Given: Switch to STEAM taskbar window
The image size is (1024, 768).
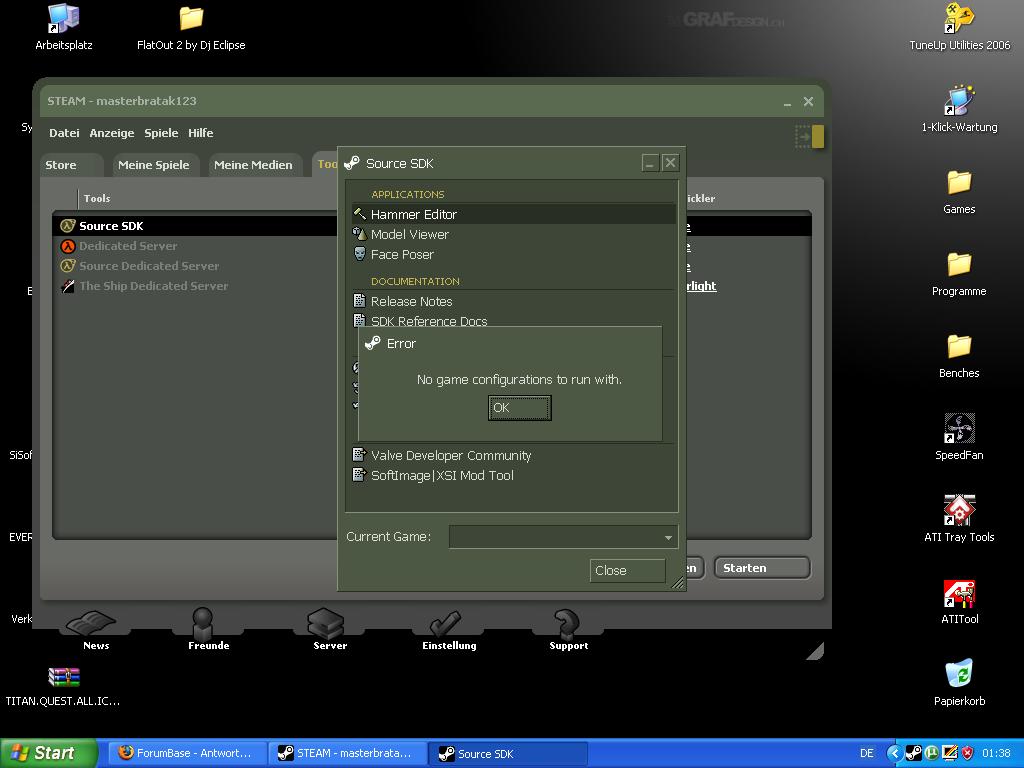Looking at the screenshot, I should click(347, 753).
